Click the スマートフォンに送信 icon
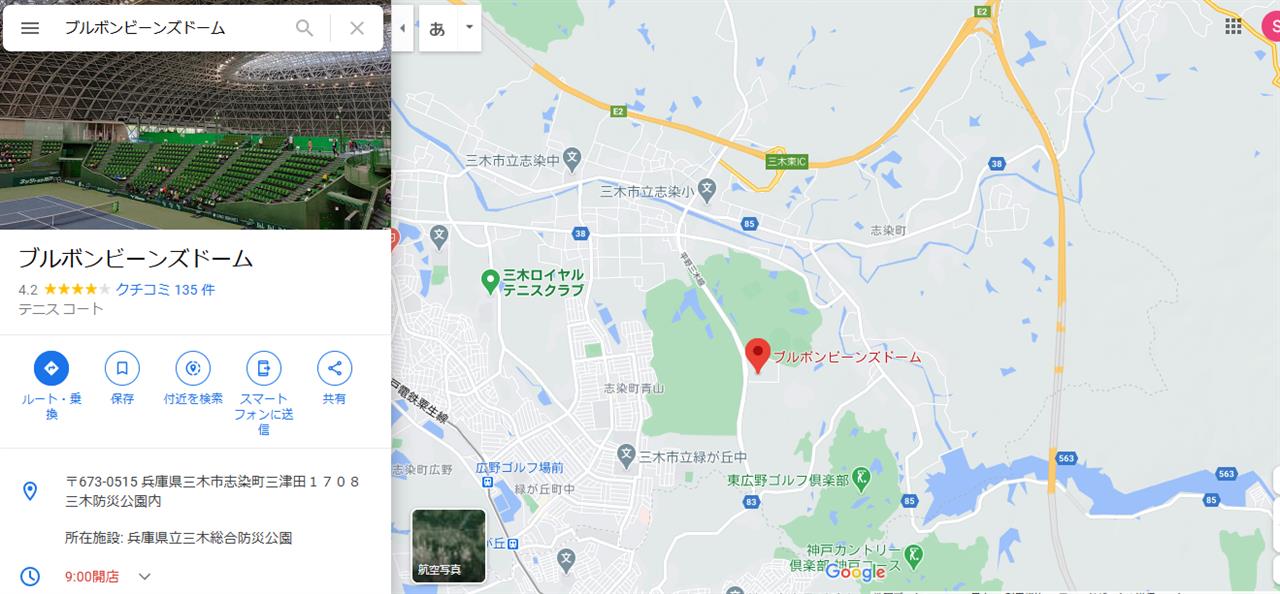Screen dimensions: 1280x594 tap(264, 368)
